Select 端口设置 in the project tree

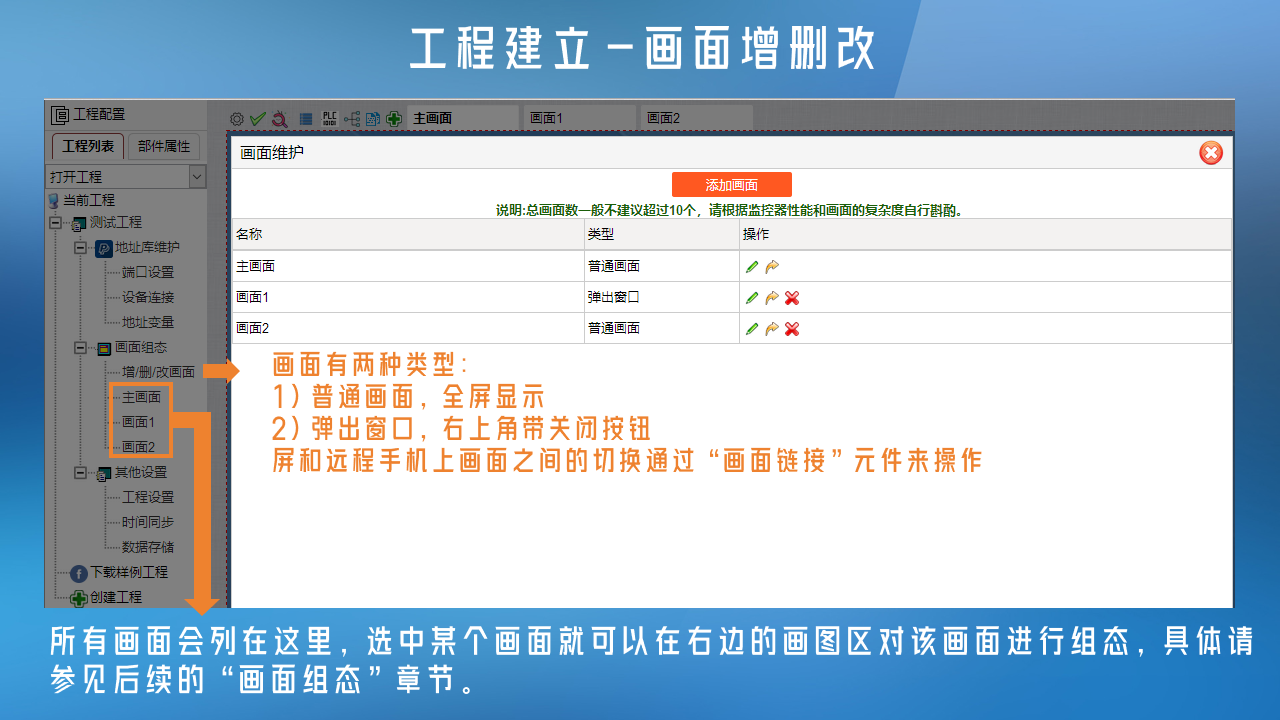tap(148, 273)
